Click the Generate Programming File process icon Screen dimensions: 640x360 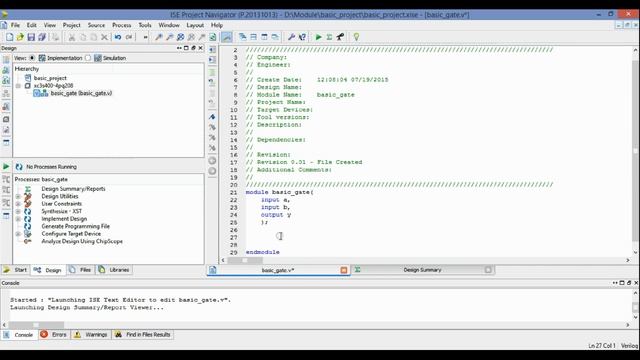click(x=27, y=226)
